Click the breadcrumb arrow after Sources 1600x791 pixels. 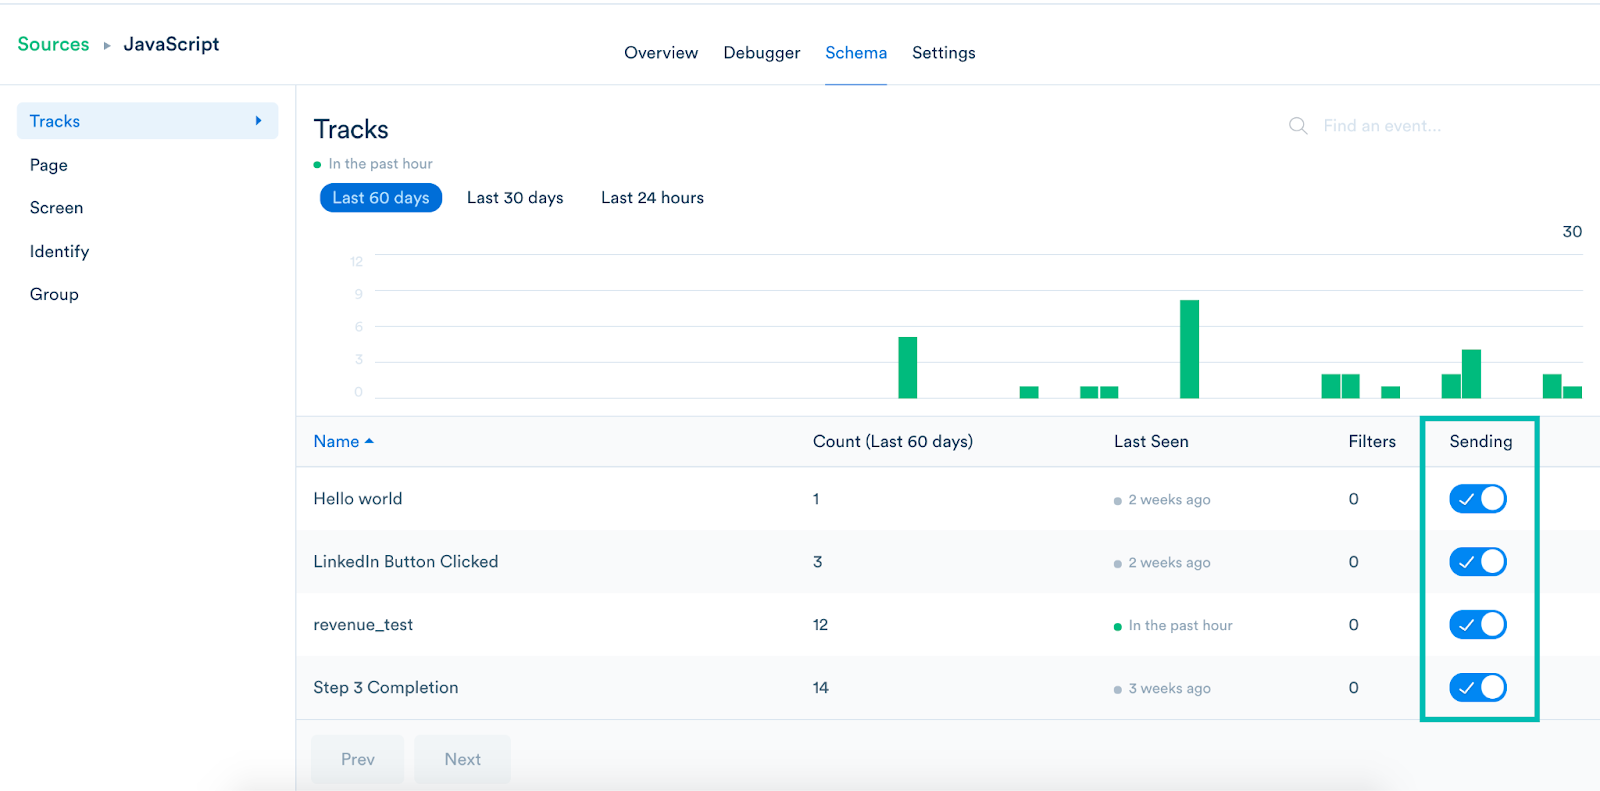[x=107, y=46]
